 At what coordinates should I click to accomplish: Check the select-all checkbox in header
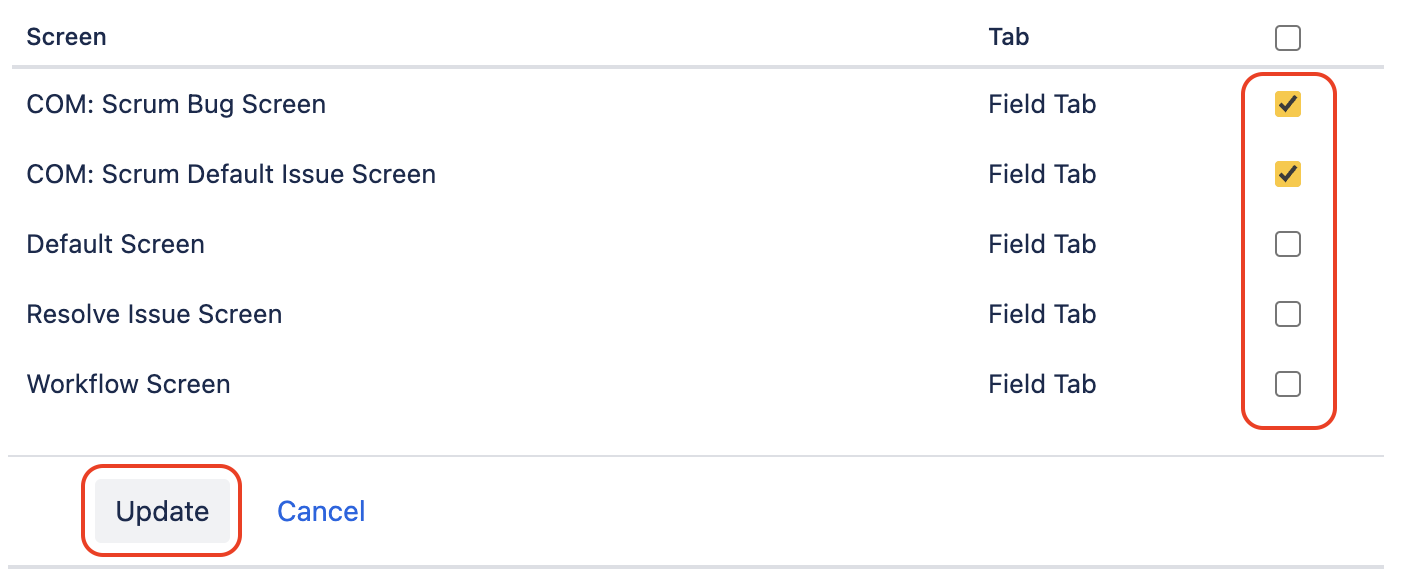tap(1288, 38)
